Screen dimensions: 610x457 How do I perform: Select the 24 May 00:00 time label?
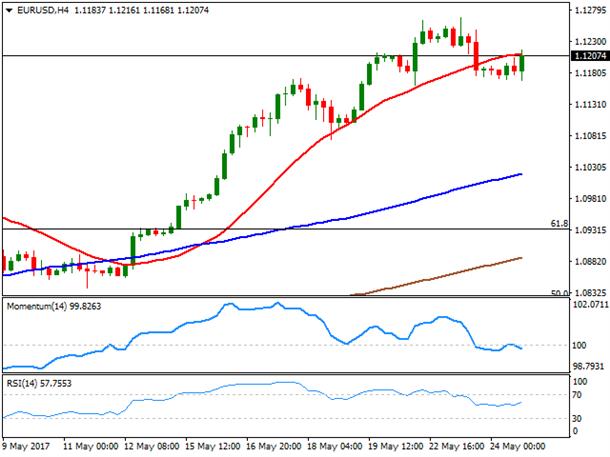[518, 446]
